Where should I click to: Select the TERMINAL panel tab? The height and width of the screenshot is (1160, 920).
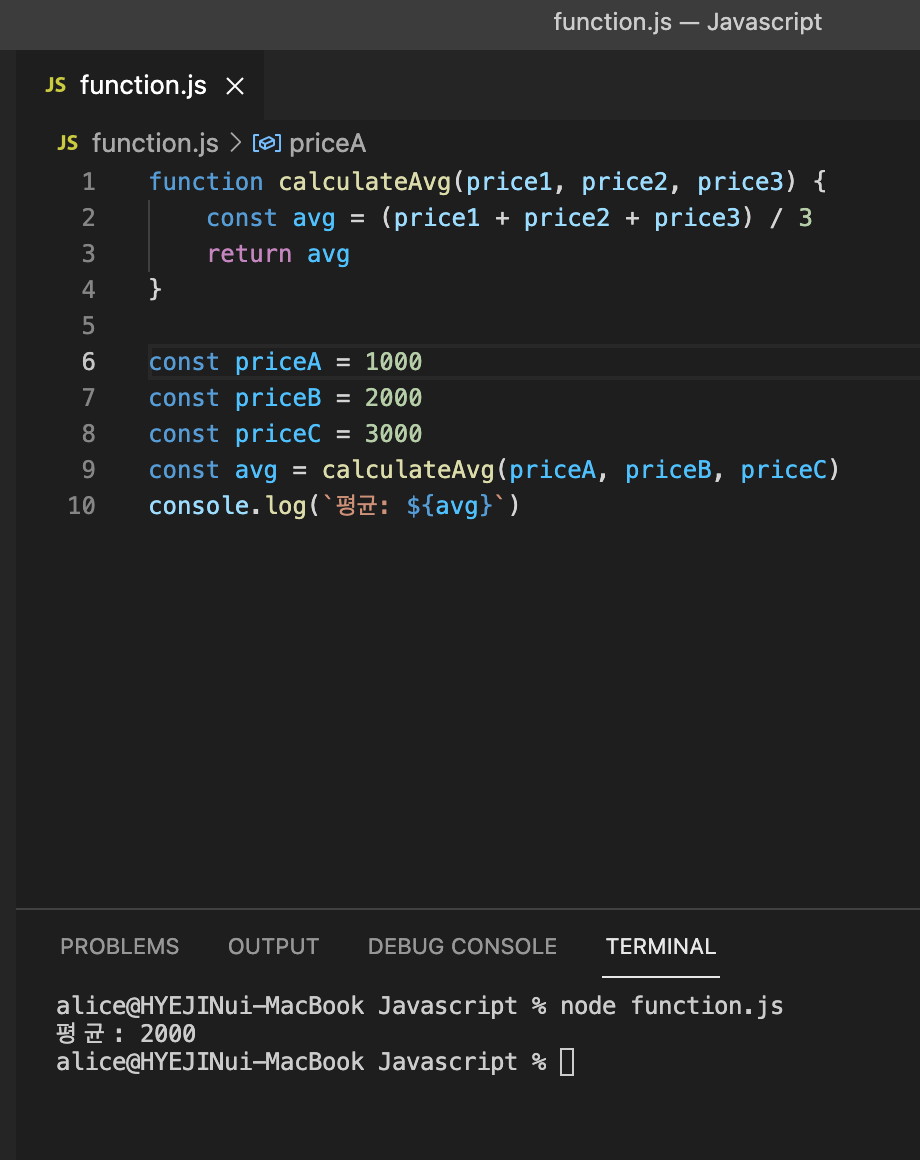[x=661, y=946]
